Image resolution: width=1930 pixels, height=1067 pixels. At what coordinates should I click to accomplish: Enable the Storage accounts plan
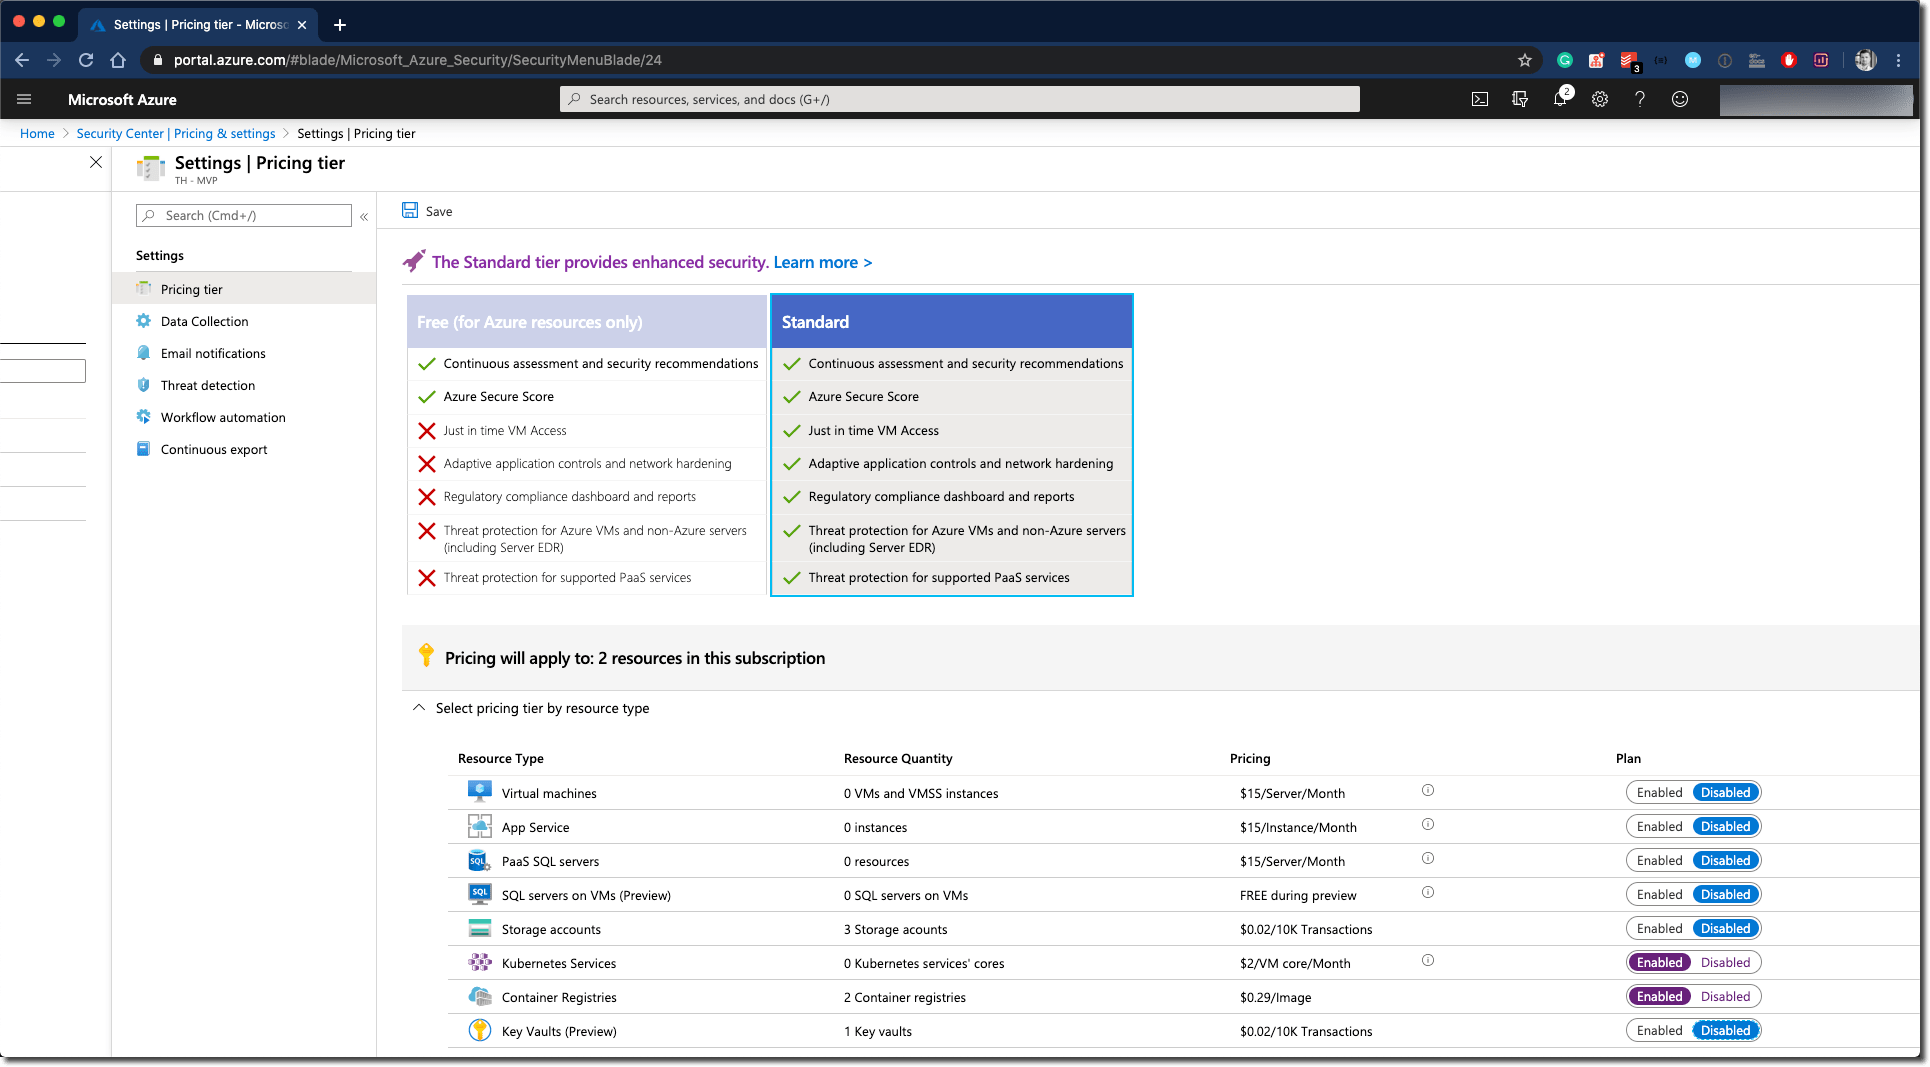point(1659,928)
